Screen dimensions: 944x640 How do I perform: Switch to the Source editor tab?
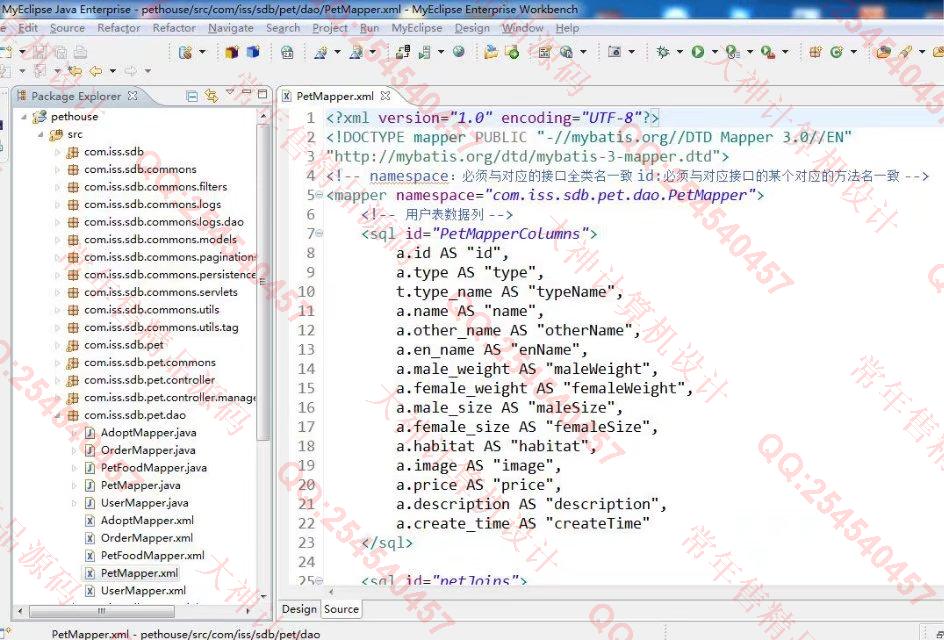tap(341, 609)
